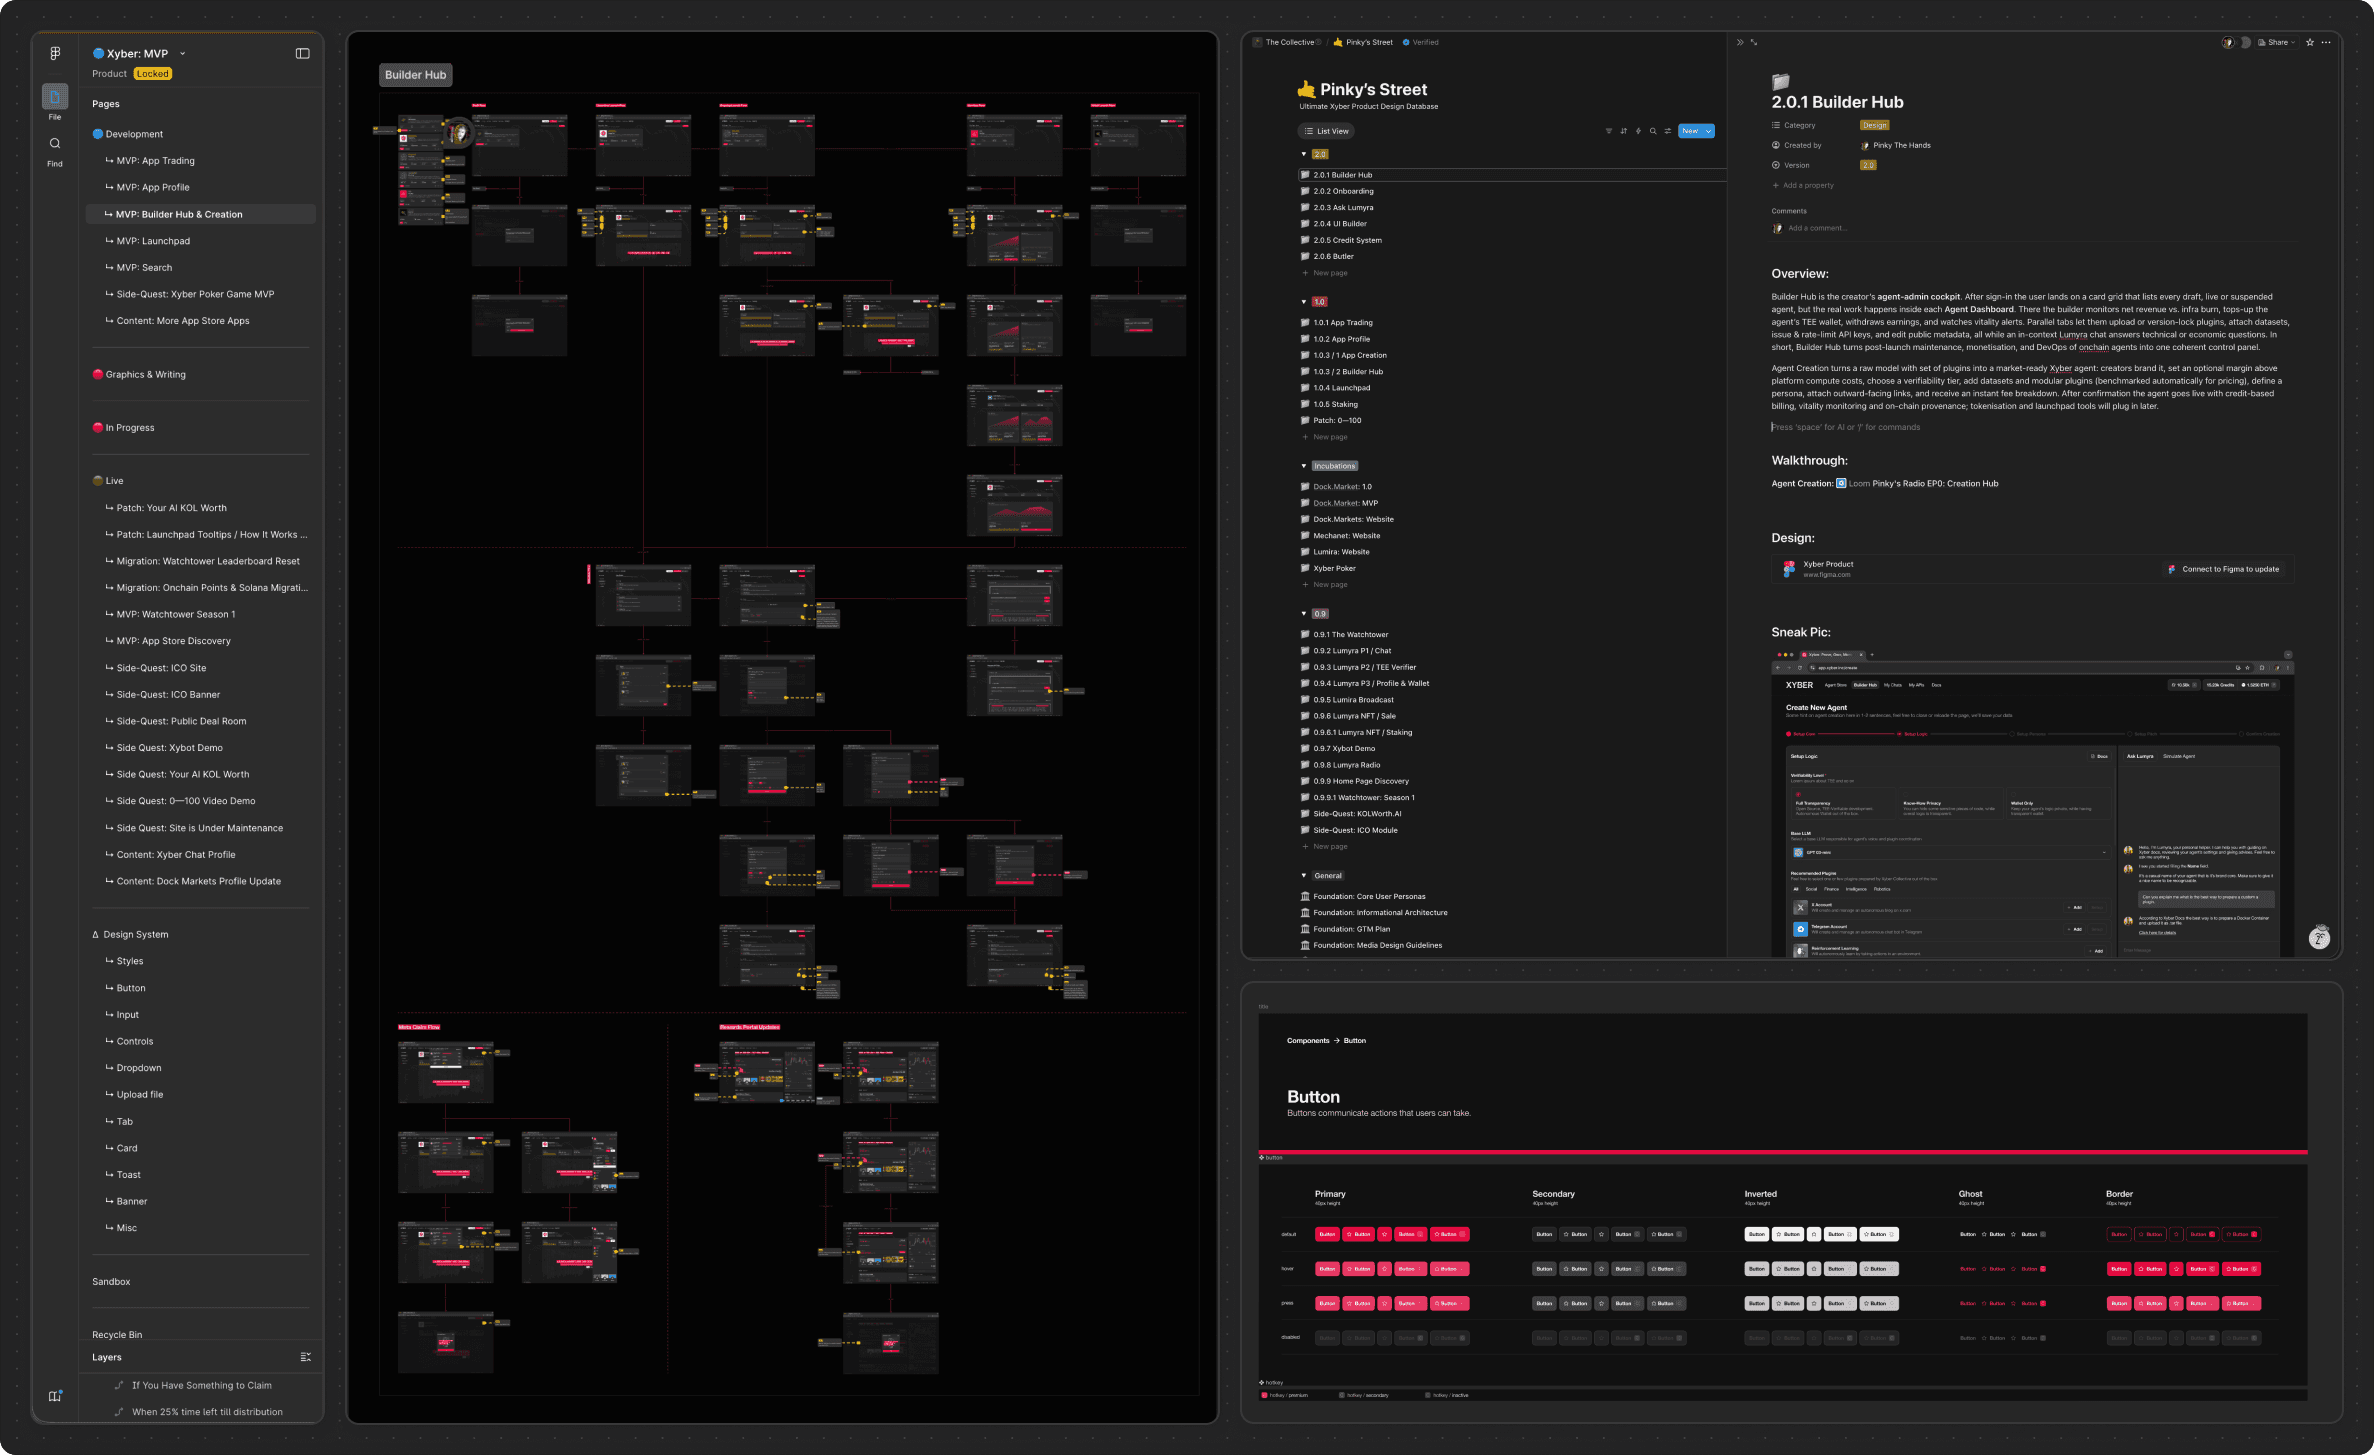
Task: Toggle the minimize UI sidebar icon
Action: [x=303, y=54]
